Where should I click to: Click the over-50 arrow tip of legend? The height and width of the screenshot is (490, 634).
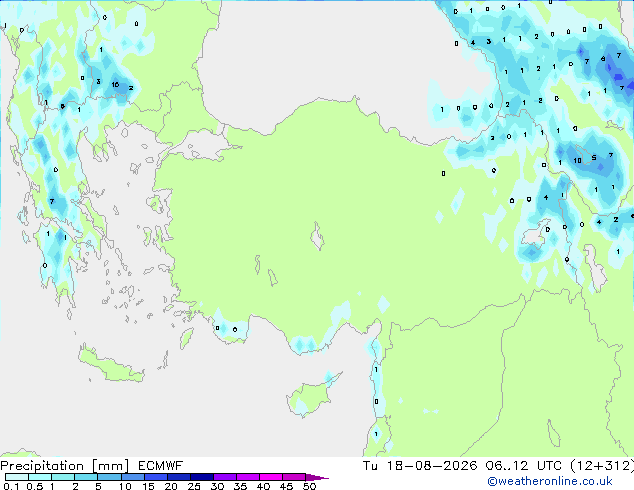[317, 477]
